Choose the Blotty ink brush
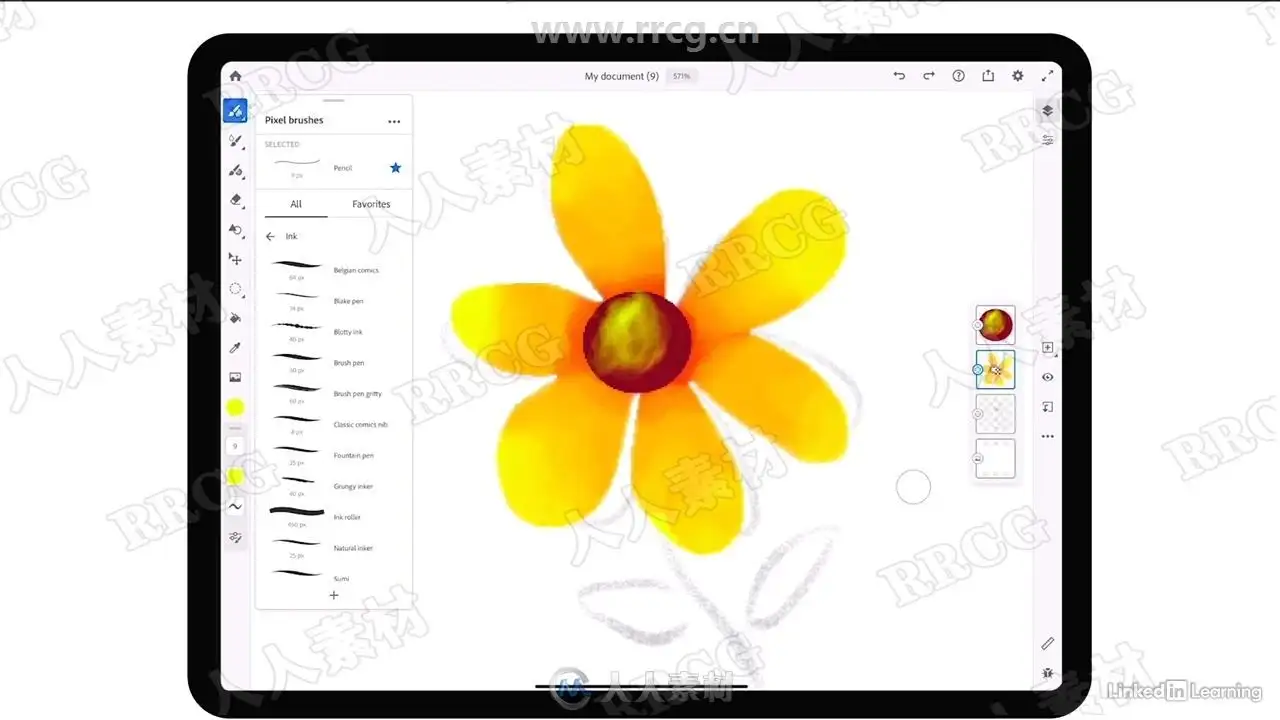The width and height of the screenshot is (1280, 720). click(333, 332)
